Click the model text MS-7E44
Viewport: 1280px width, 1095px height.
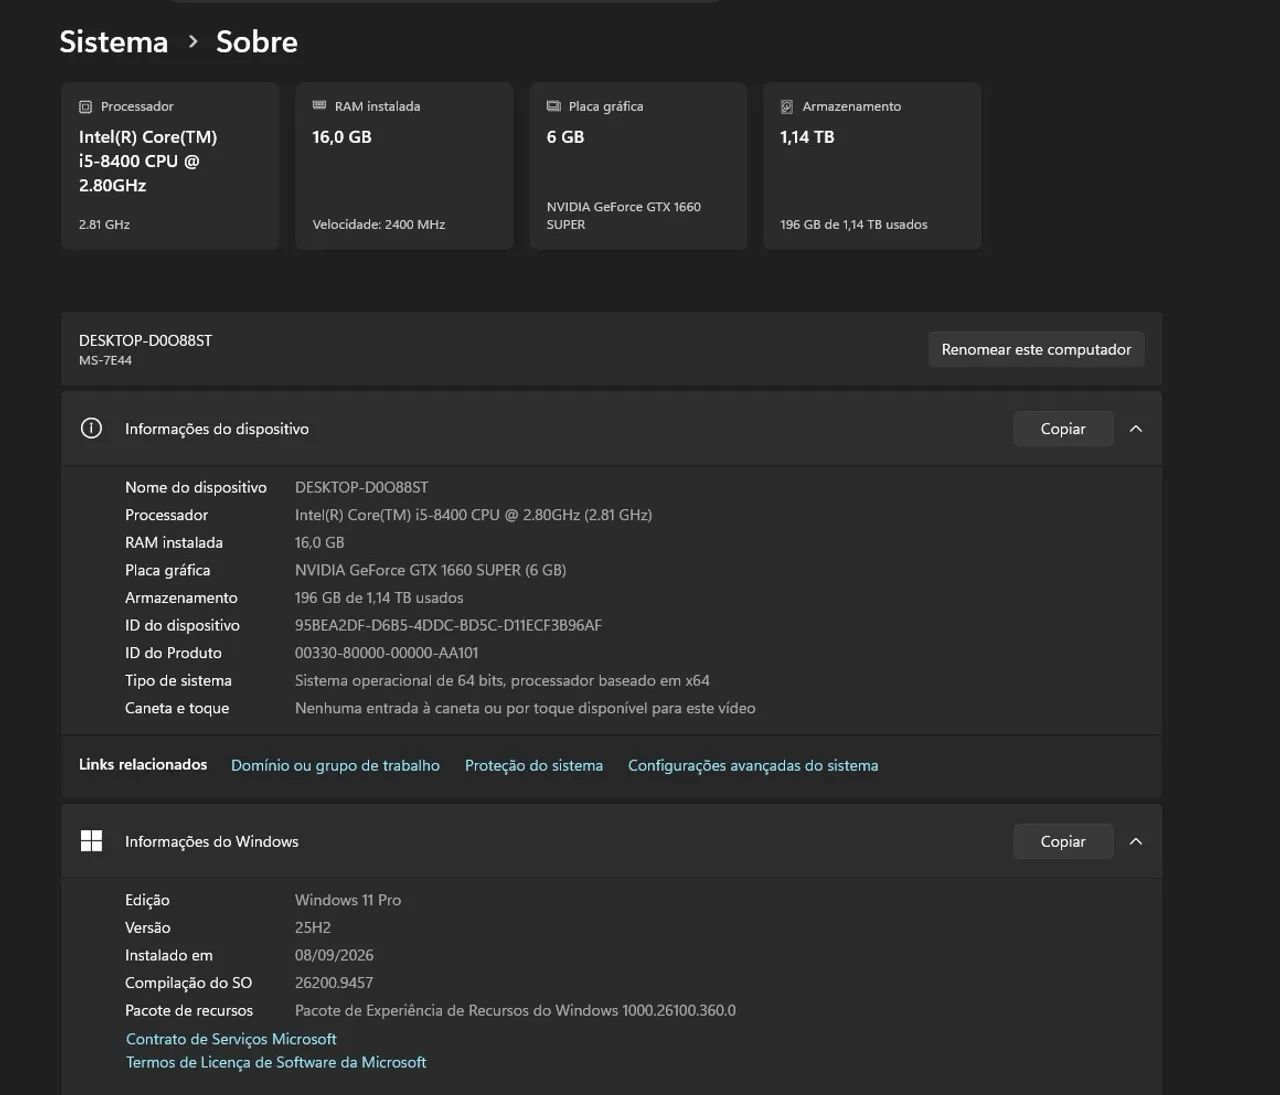105,360
